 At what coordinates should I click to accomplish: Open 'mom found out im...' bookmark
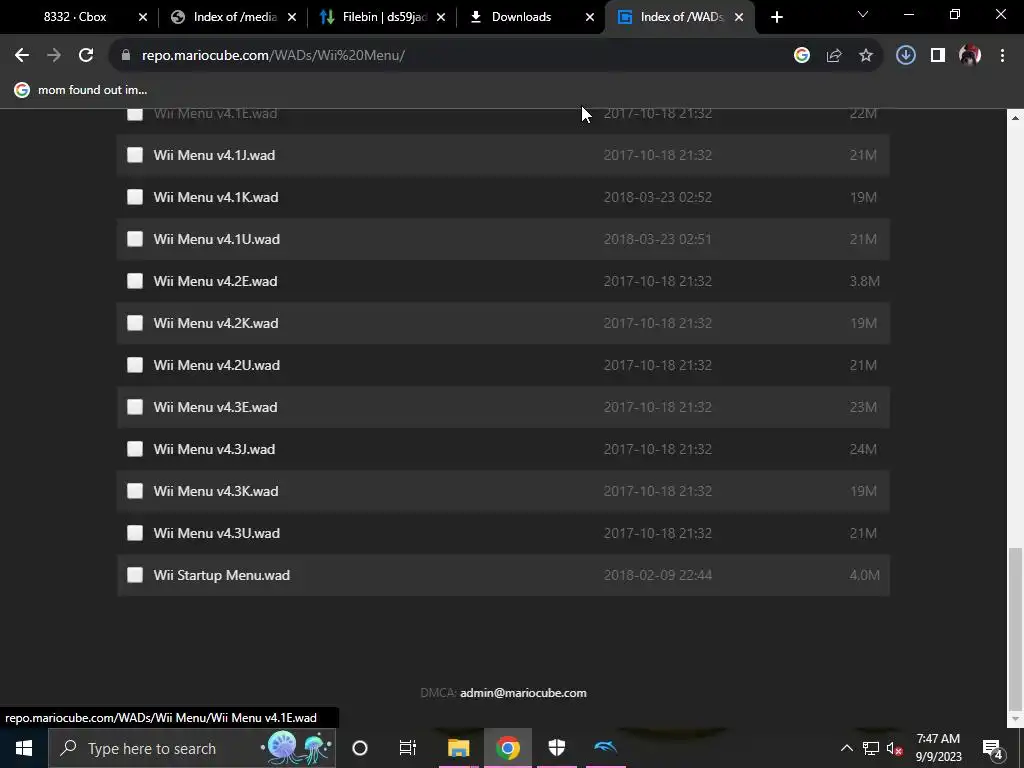[x=81, y=90]
